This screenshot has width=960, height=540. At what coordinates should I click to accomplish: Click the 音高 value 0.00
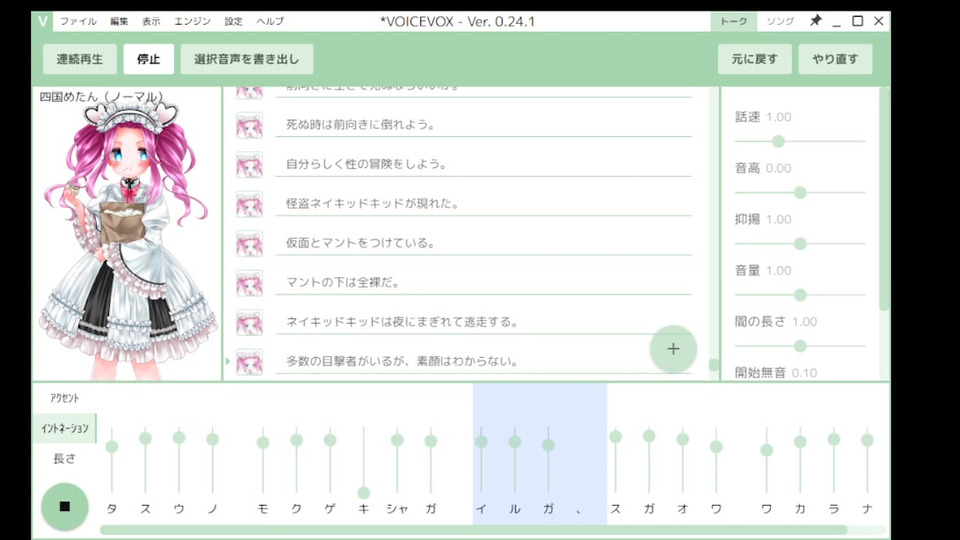point(779,168)
